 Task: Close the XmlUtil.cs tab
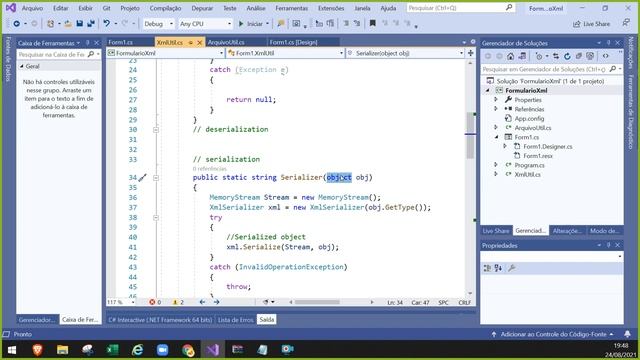(200, 42)
